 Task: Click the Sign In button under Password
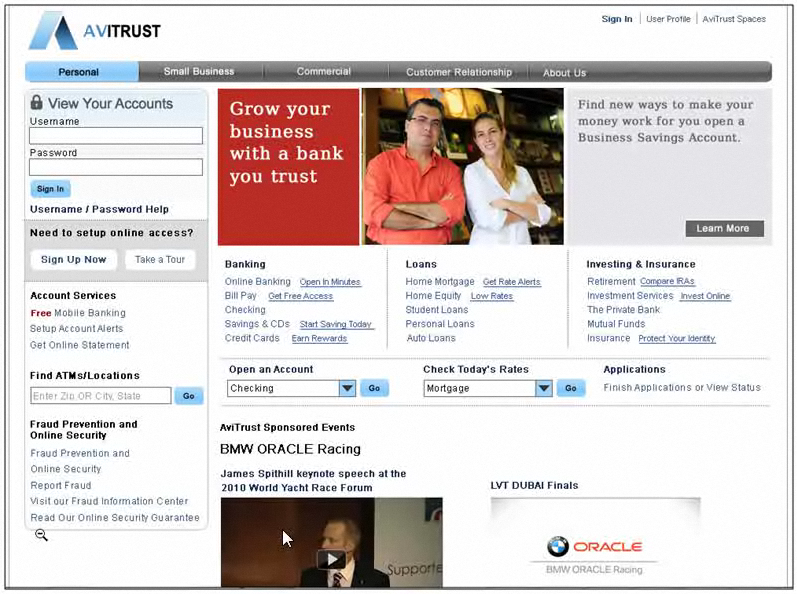(x=50, y=189)
